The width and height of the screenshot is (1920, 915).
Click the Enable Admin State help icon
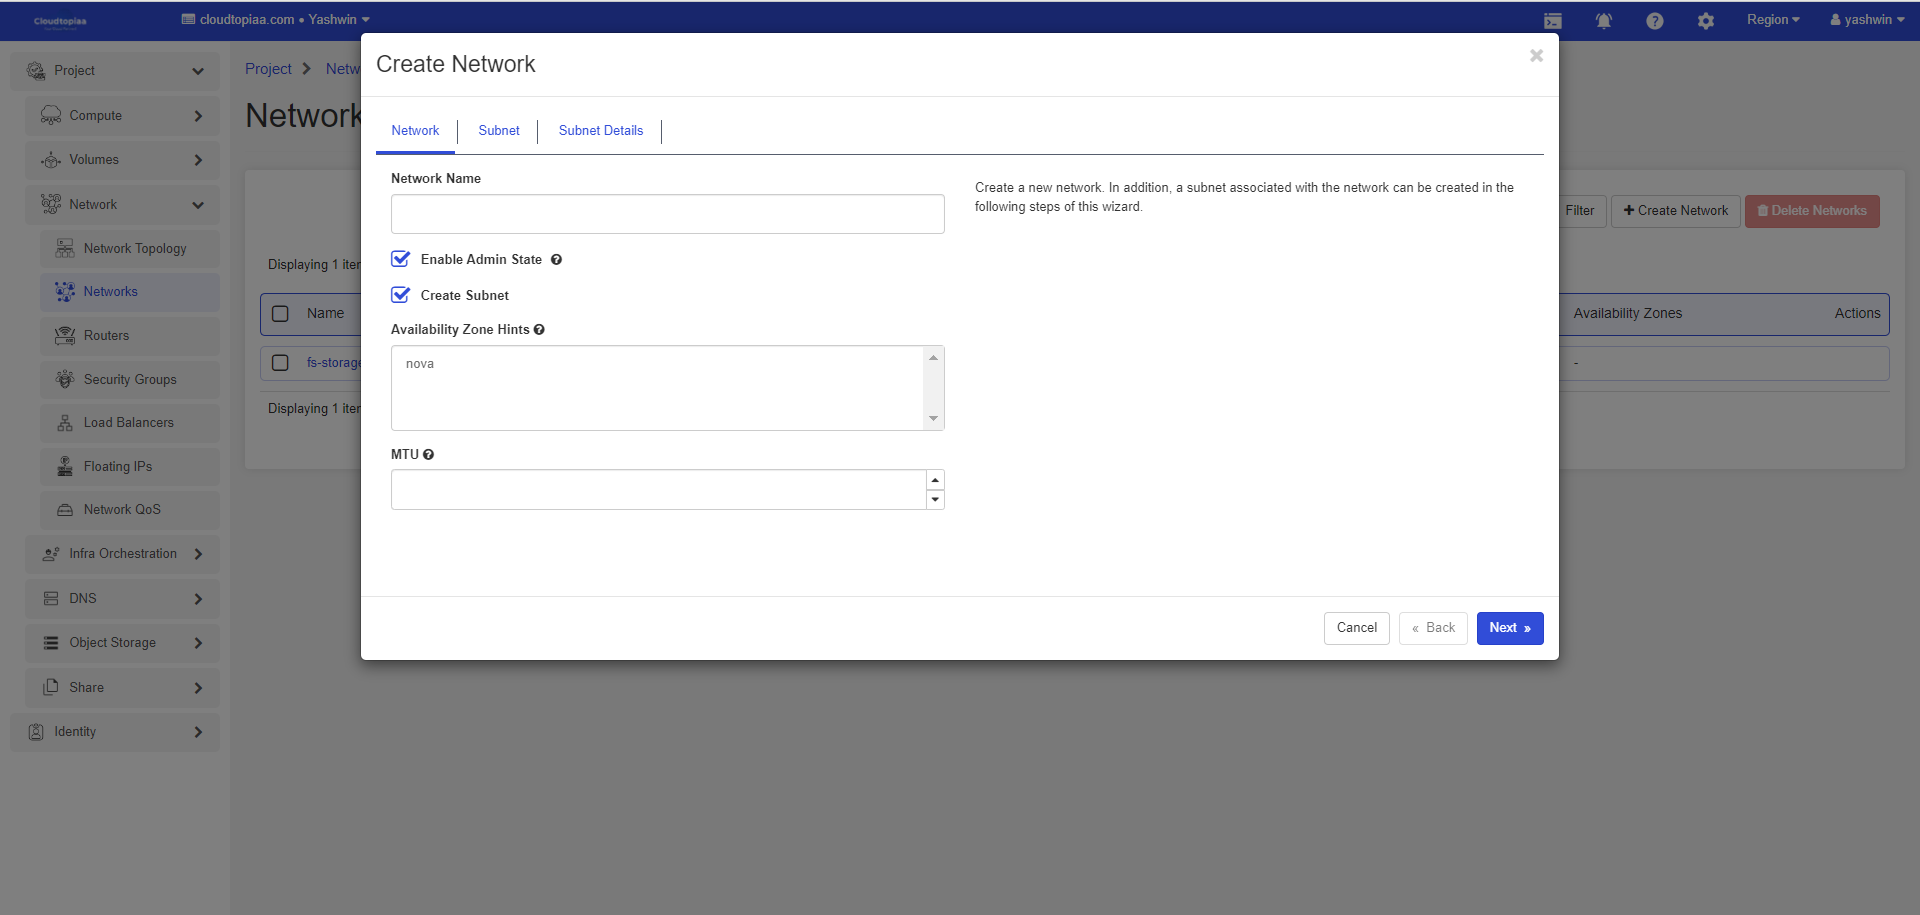coord(557,260)
